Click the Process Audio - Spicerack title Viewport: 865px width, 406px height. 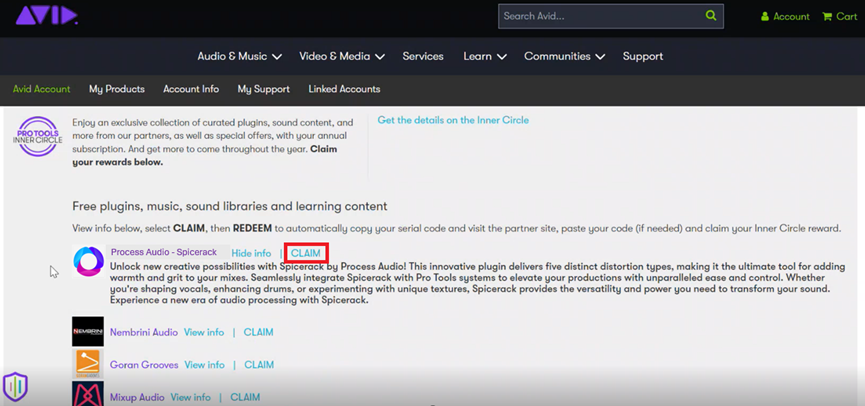[x=164, y=252]
